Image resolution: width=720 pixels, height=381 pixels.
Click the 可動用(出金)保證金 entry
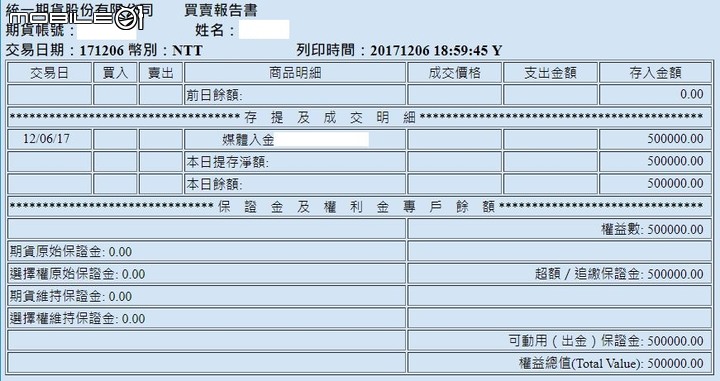point(606,341)
